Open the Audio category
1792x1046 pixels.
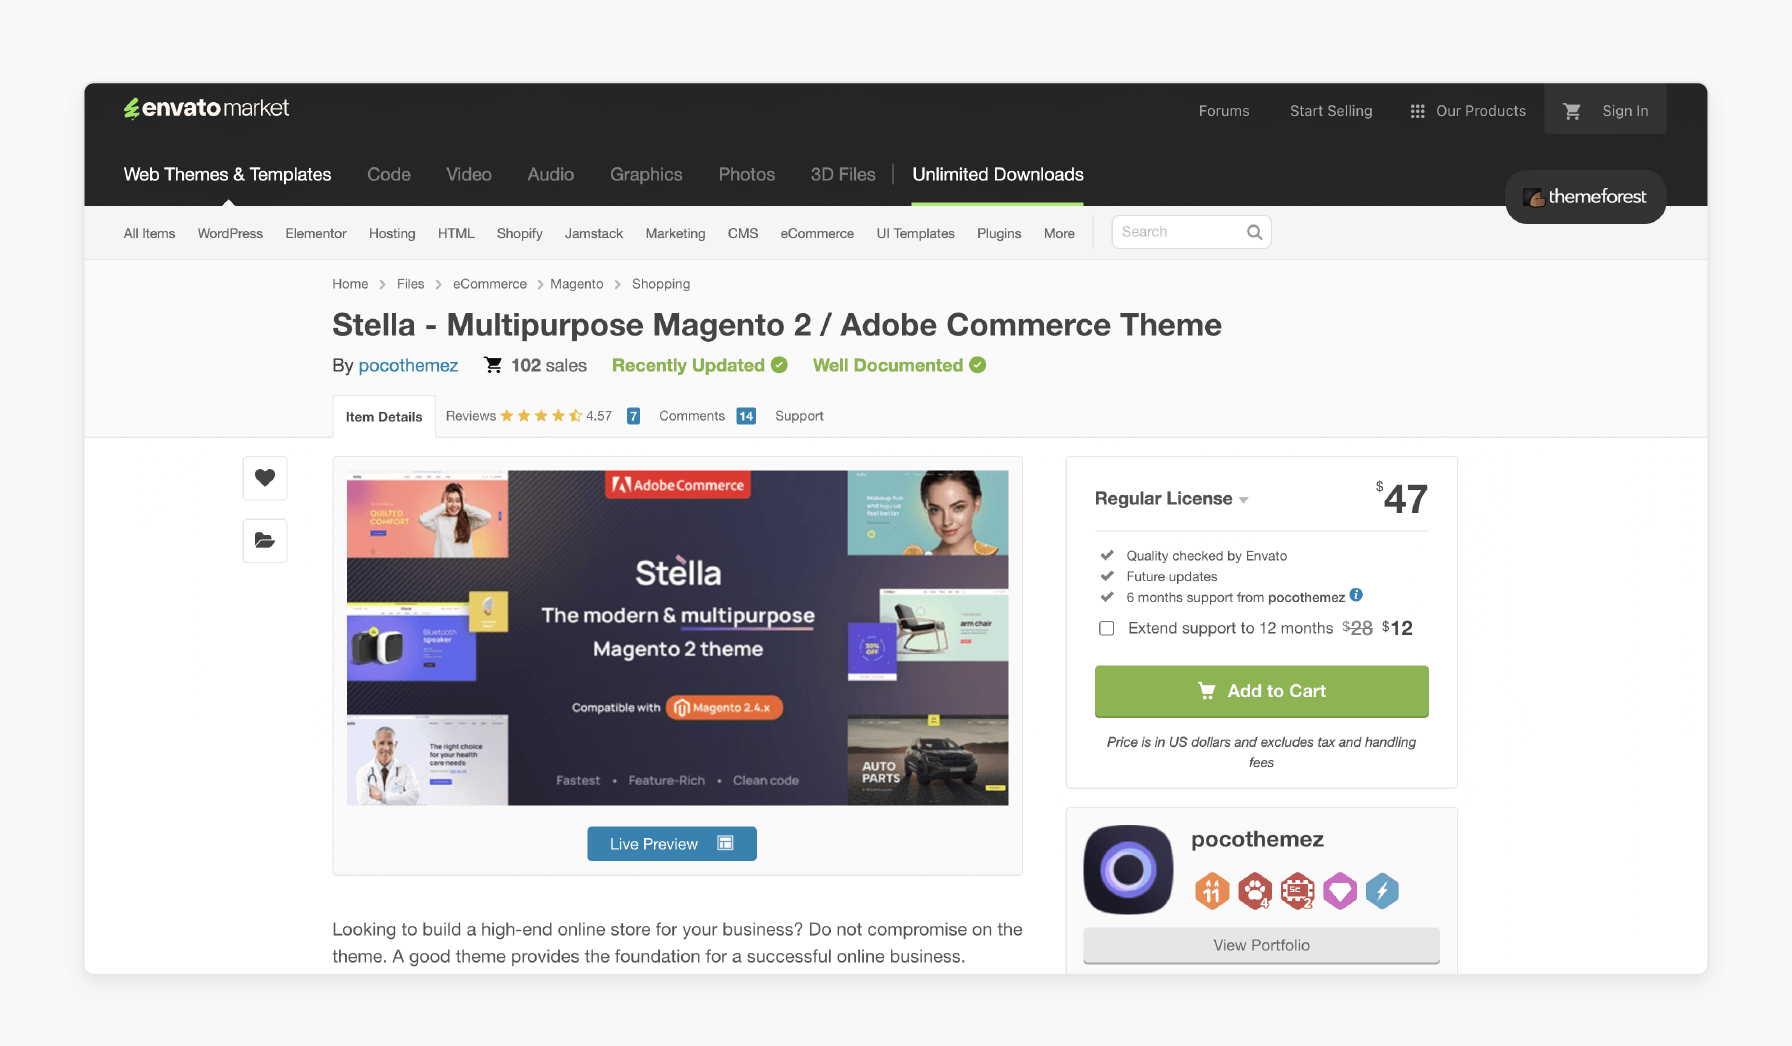[551, 174]
